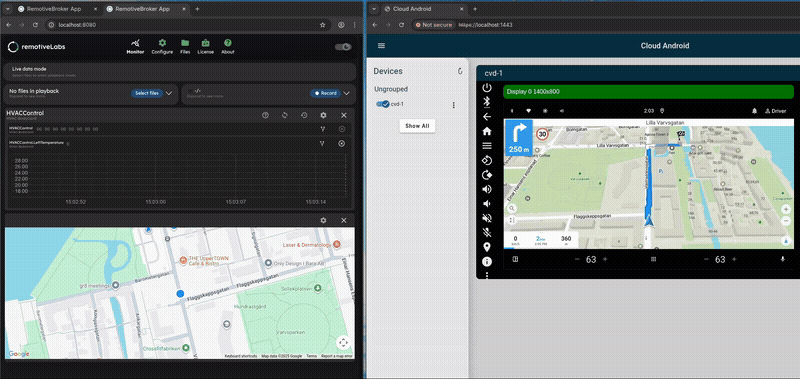Viewport: 800px width, 379px height.
Task: Open the cvd-1 more options menu
Action: [x=453, y=105]
